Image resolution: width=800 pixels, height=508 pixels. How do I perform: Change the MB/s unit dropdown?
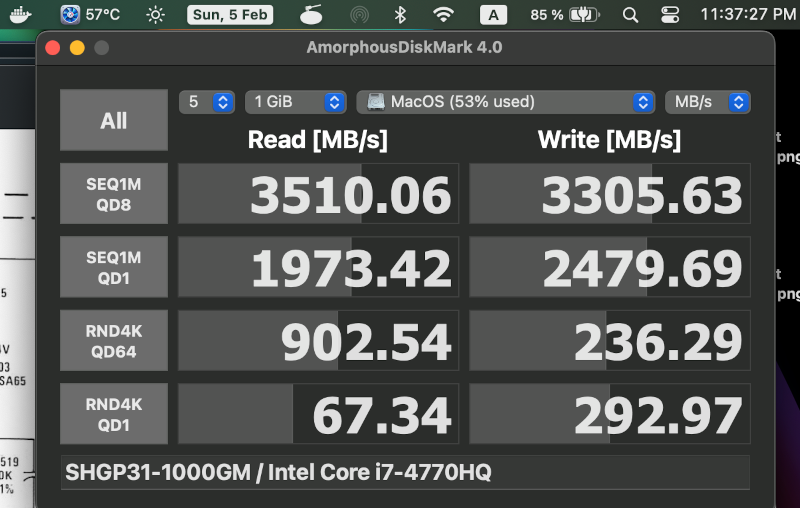tap(708, 102)
